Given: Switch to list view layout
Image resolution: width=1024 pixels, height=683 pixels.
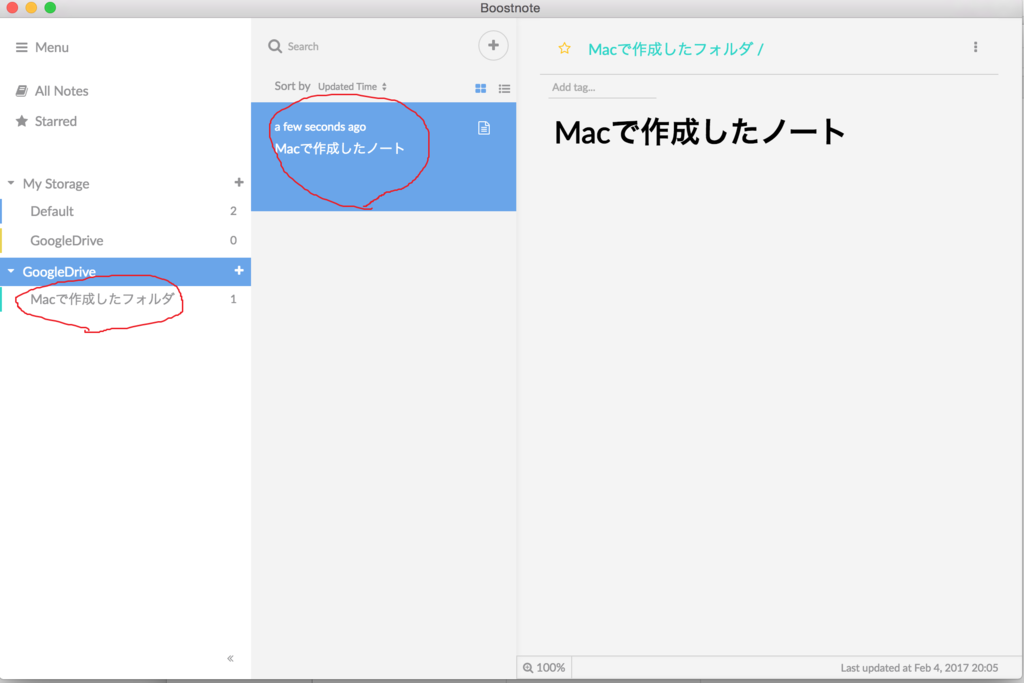Looking at the screenshot, I should pos(504,88).
